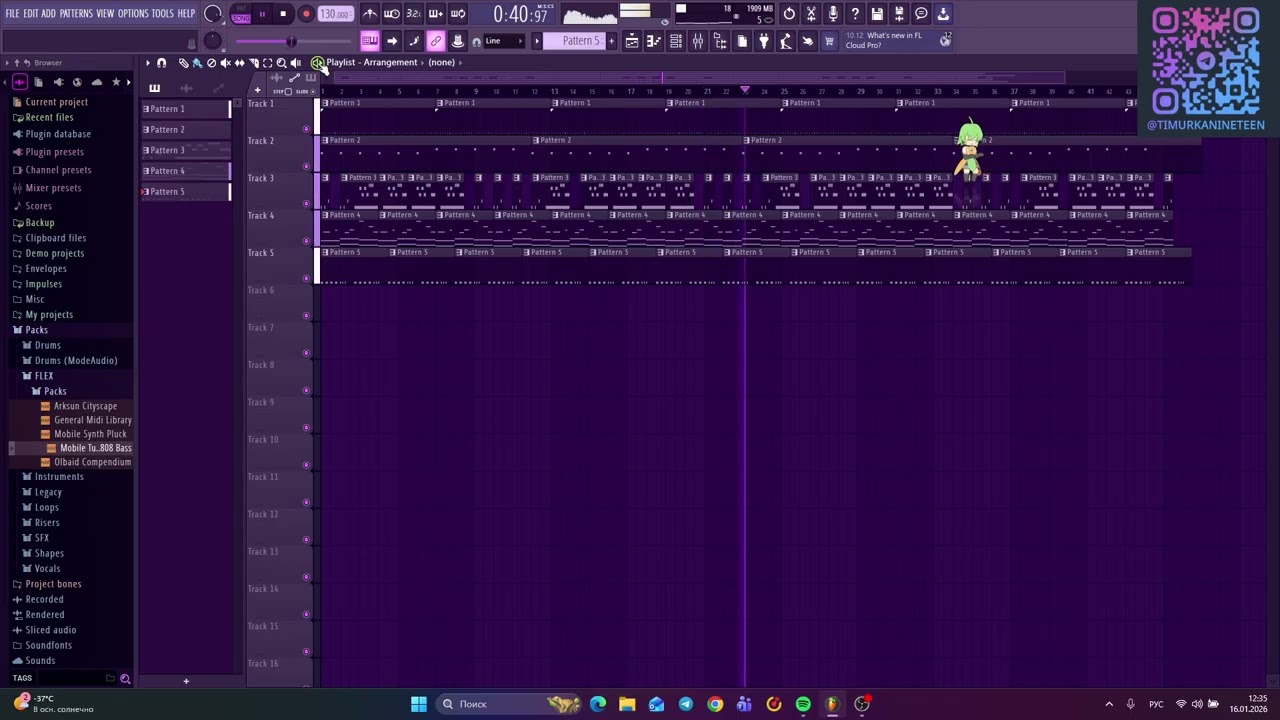Select the Playback speaker tool in Playlist
Screen dimensions: 1280x720
tap(295, 63)
